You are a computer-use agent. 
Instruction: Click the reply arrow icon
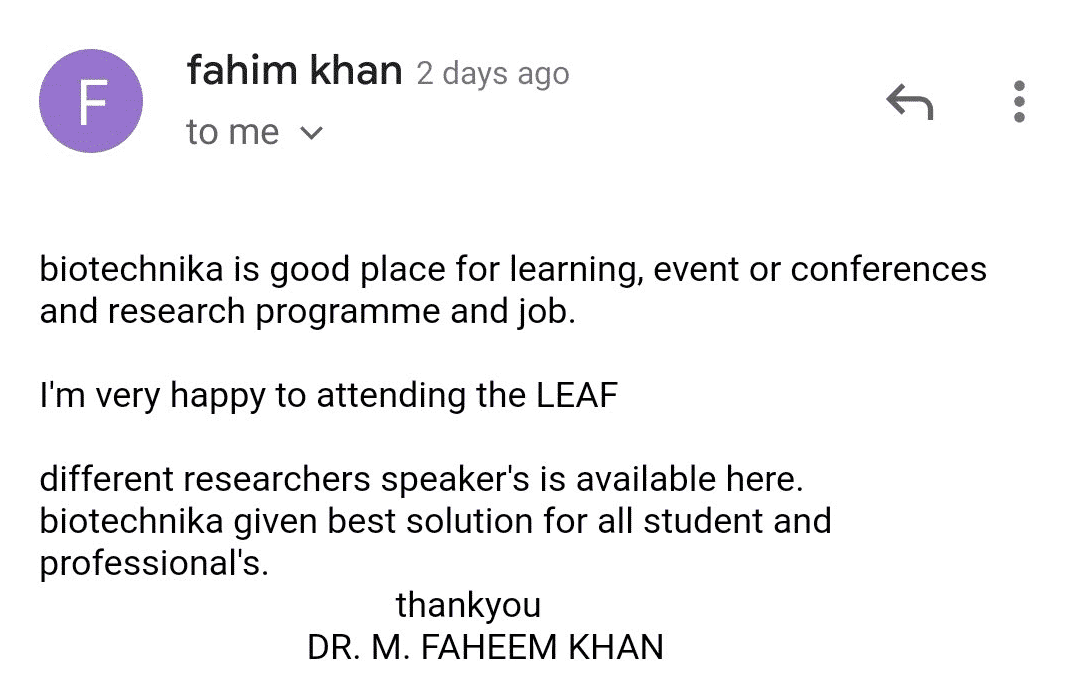click(x=909, y=102)
